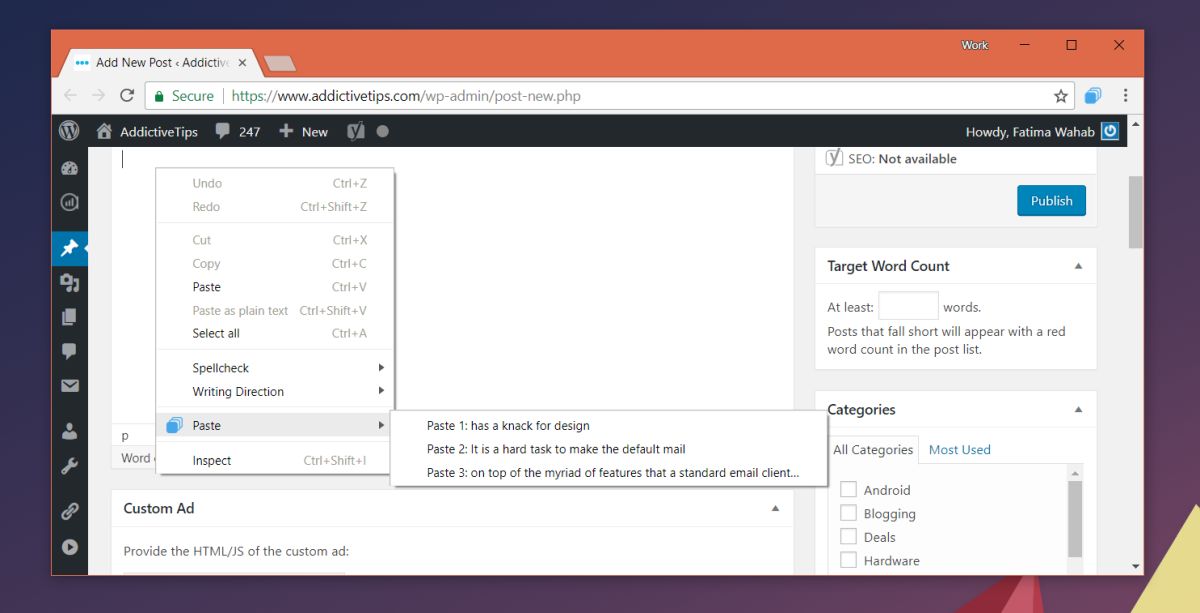1200x613 pixels.
Task: Switch to the All Categories tab
Action: point(873,450)
